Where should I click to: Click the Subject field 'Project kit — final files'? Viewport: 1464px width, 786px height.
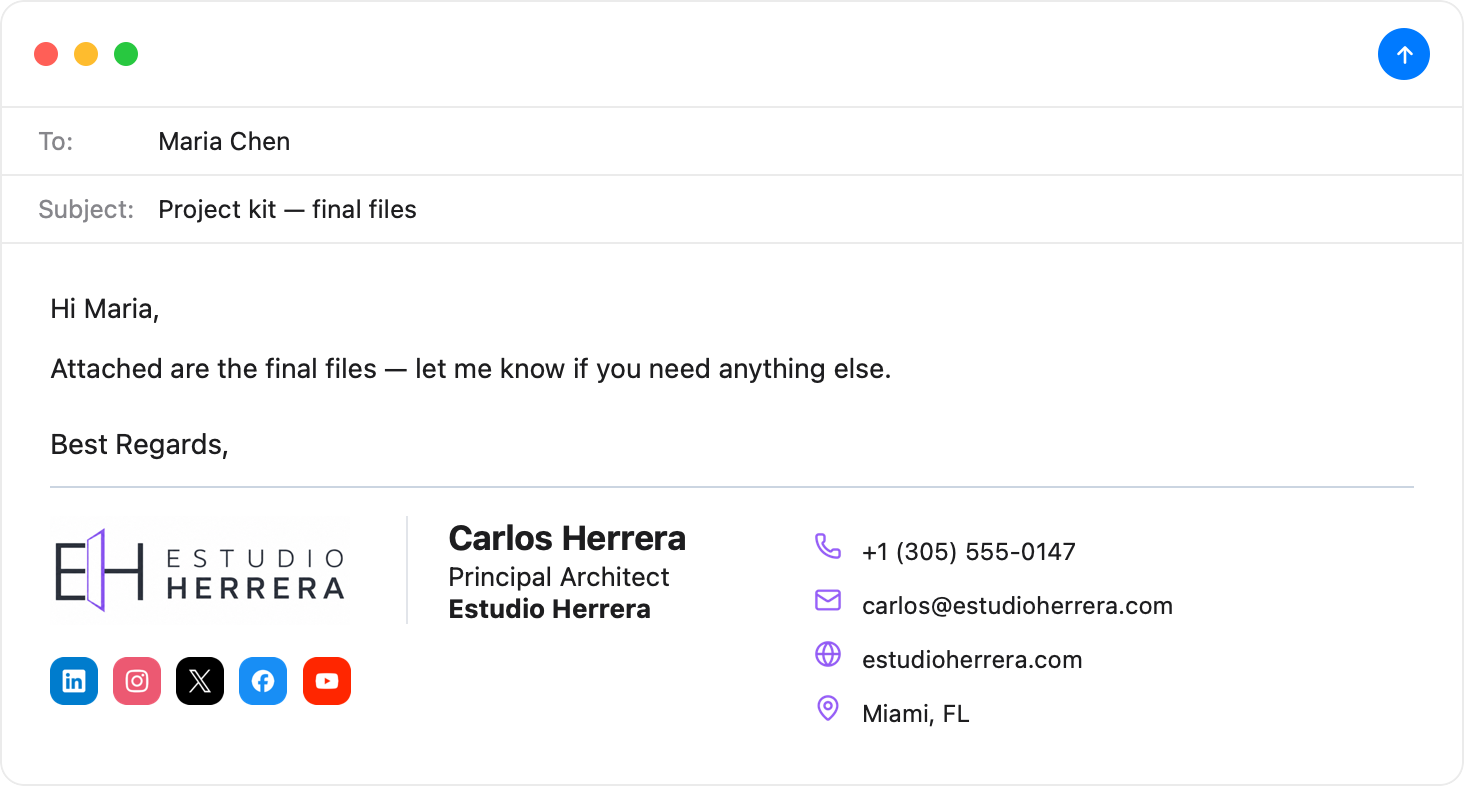coord(732,209)
